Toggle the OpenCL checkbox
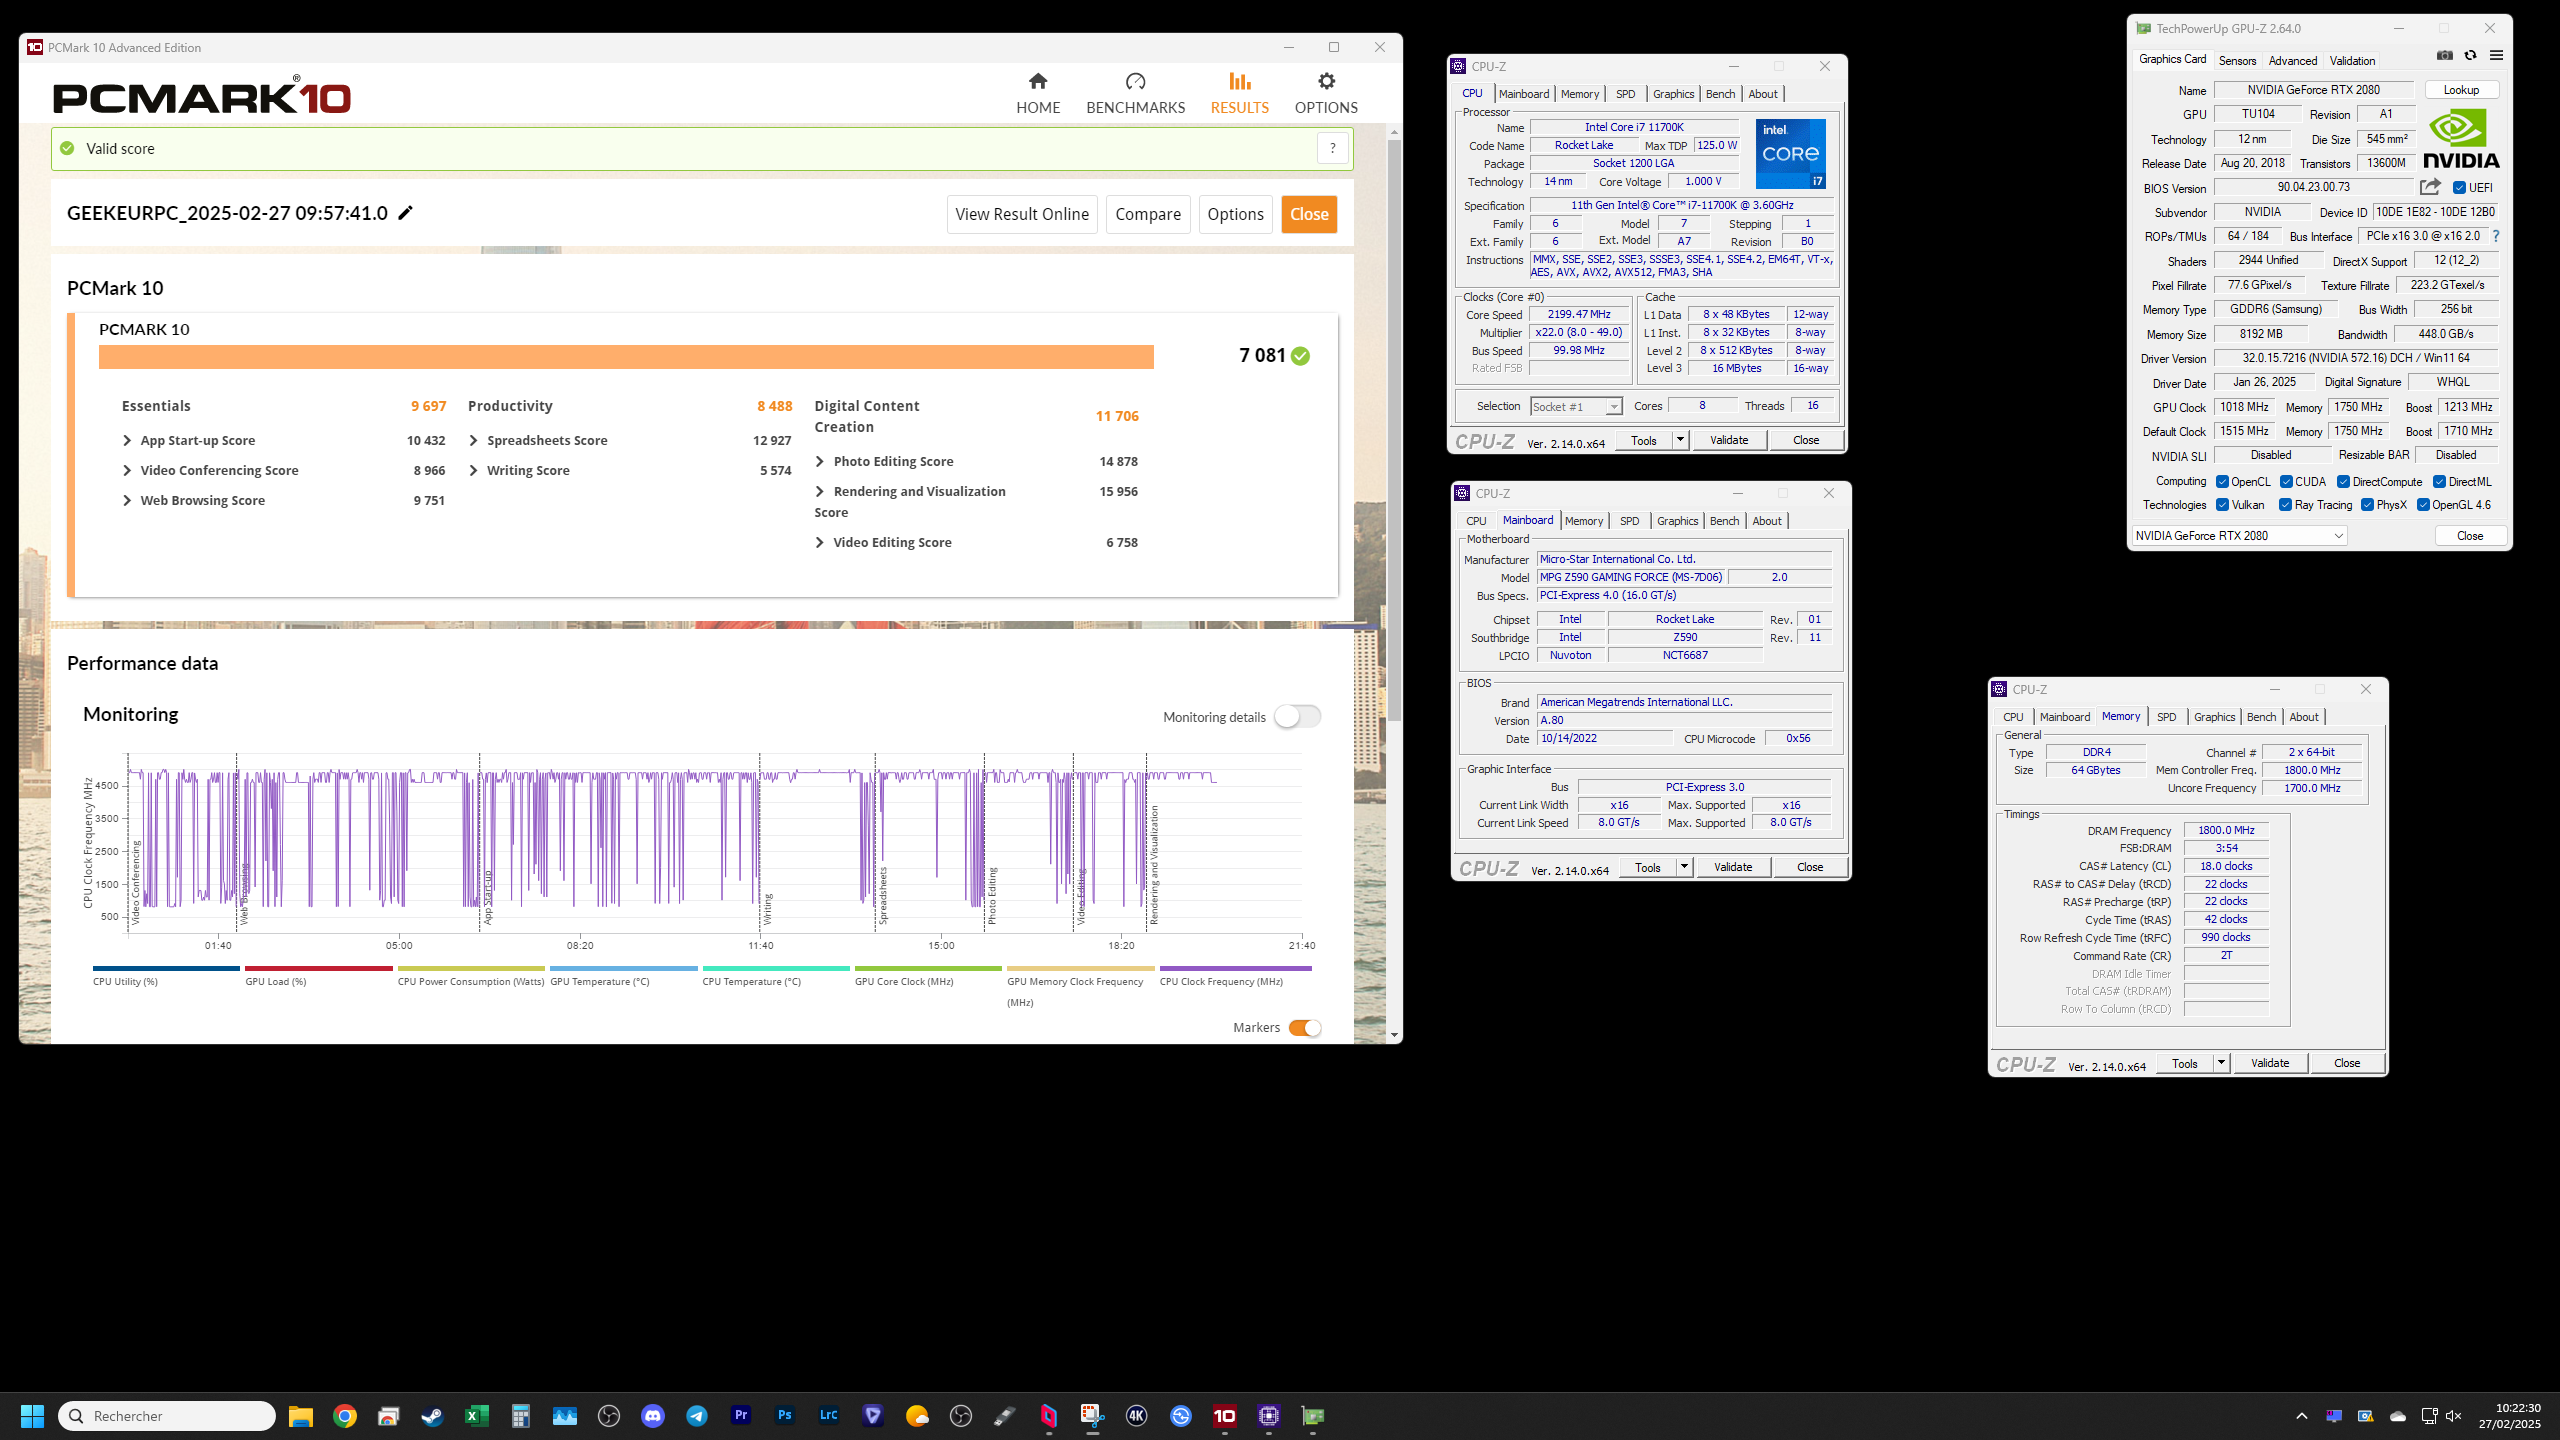Screen dimensions: 2560x1440 2222,481
